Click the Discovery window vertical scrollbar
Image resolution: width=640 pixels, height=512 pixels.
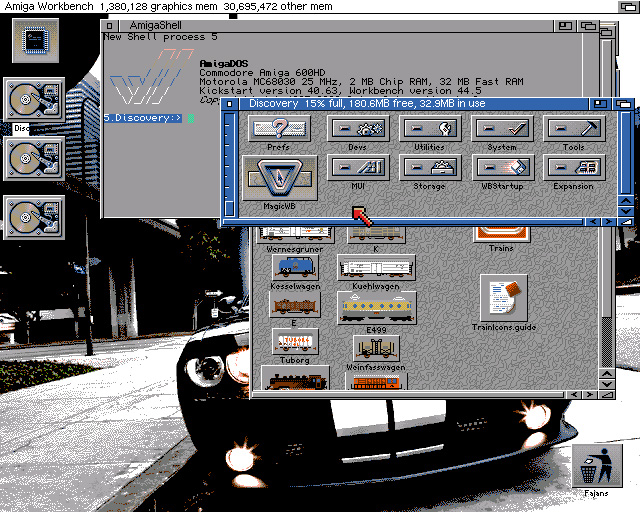[x=626, y=153]
